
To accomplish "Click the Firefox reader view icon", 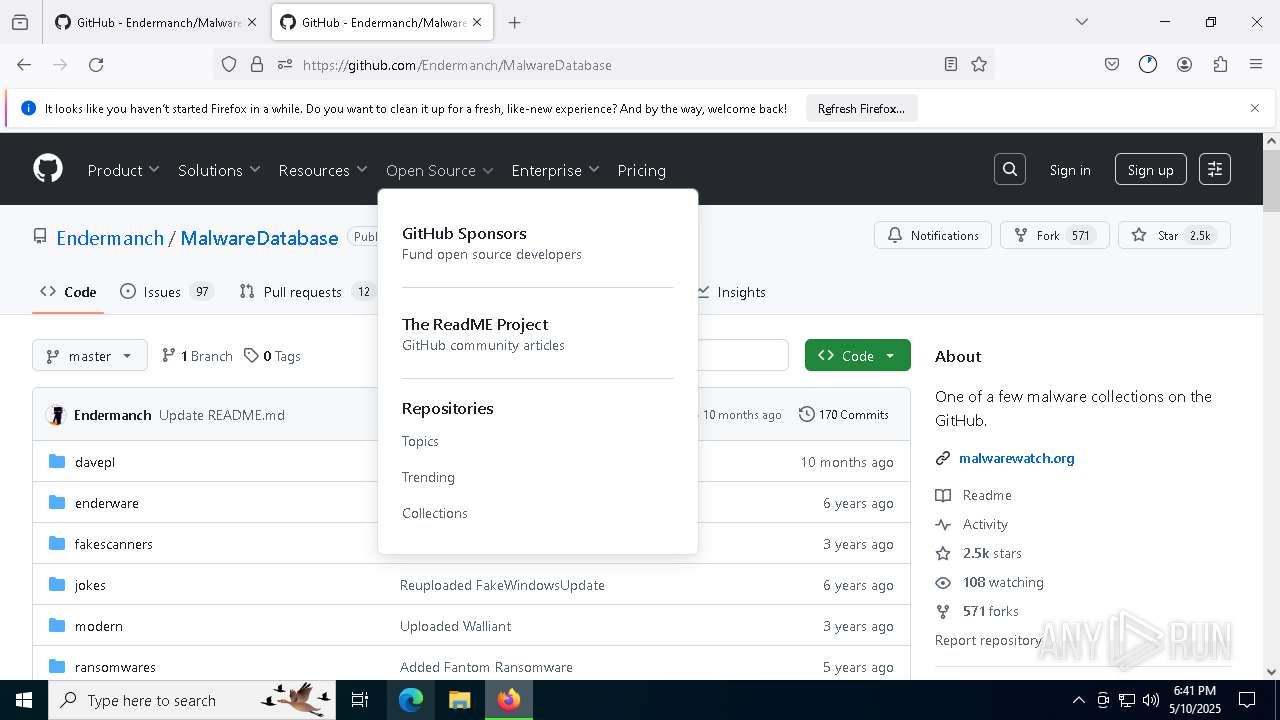I will pos(951,64).
